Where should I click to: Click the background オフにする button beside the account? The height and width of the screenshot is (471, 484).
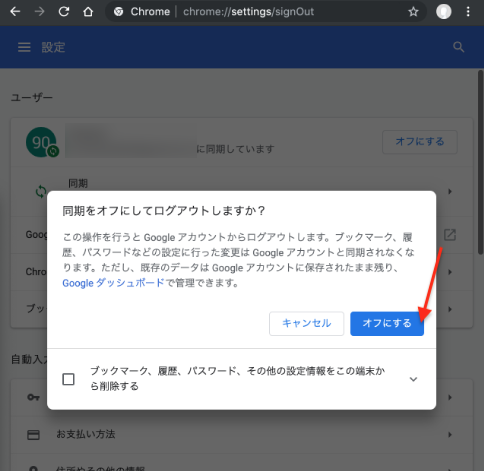pos(420,142)
